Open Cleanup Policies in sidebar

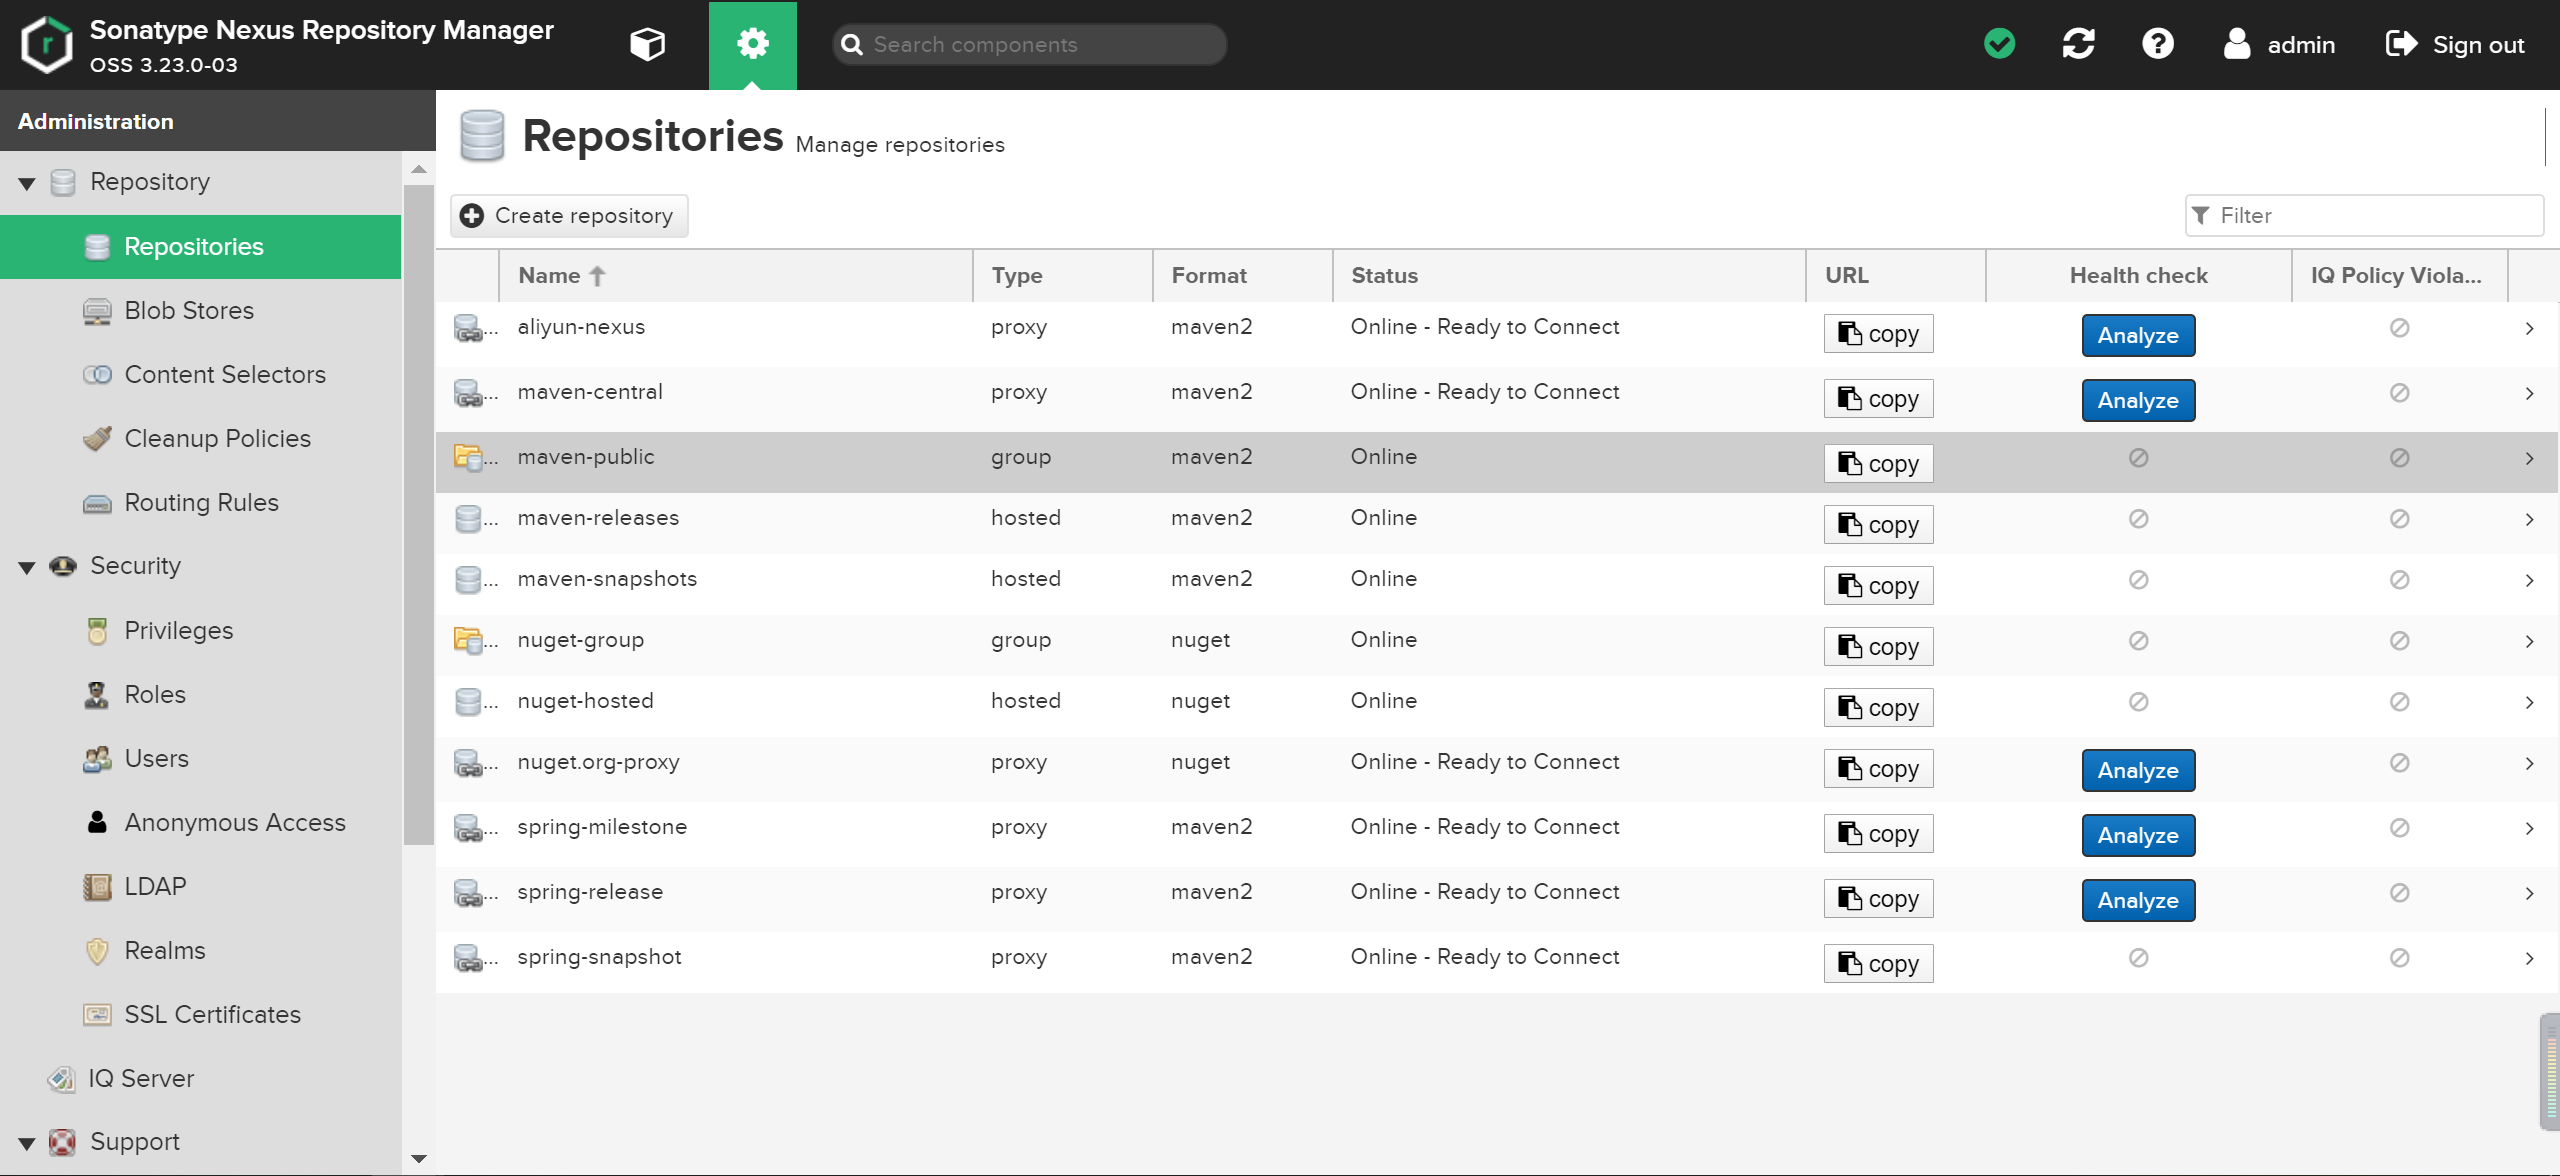[217, 439]
